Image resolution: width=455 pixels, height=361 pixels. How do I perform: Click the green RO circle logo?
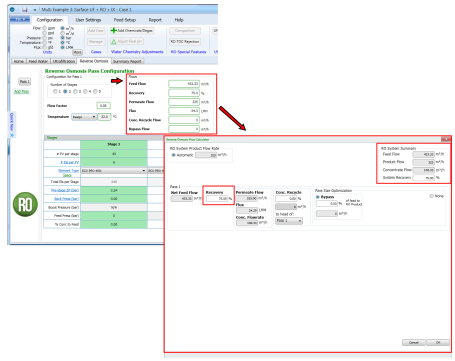[25, 204]
